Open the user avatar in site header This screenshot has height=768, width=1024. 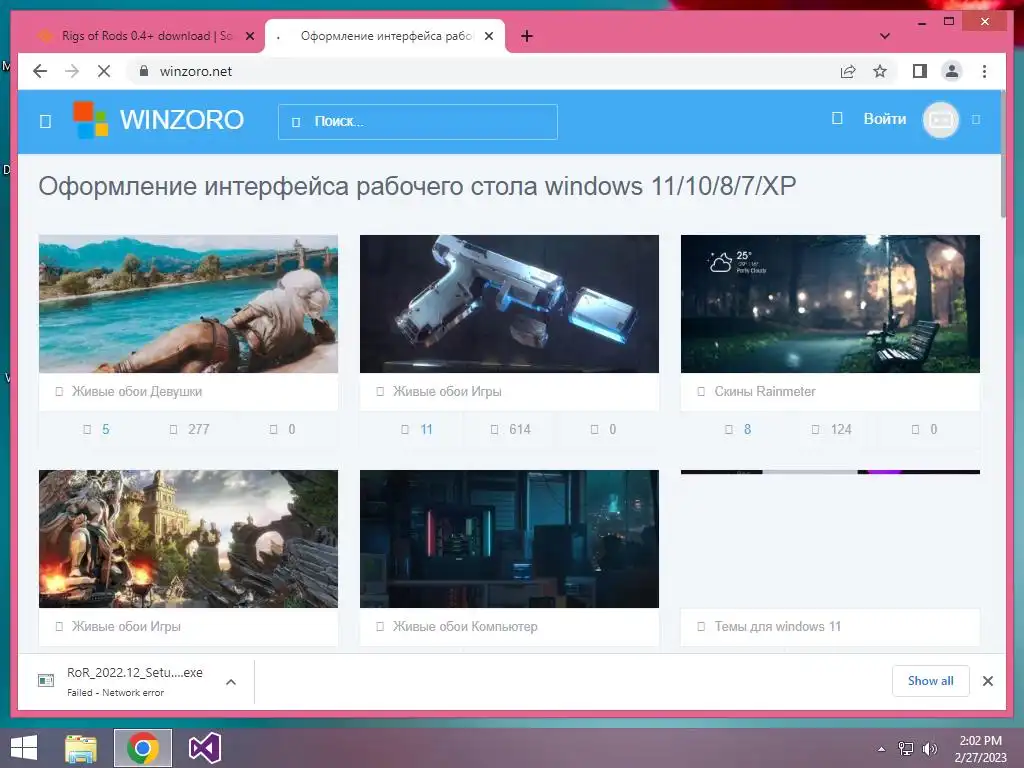pos(940,120)
